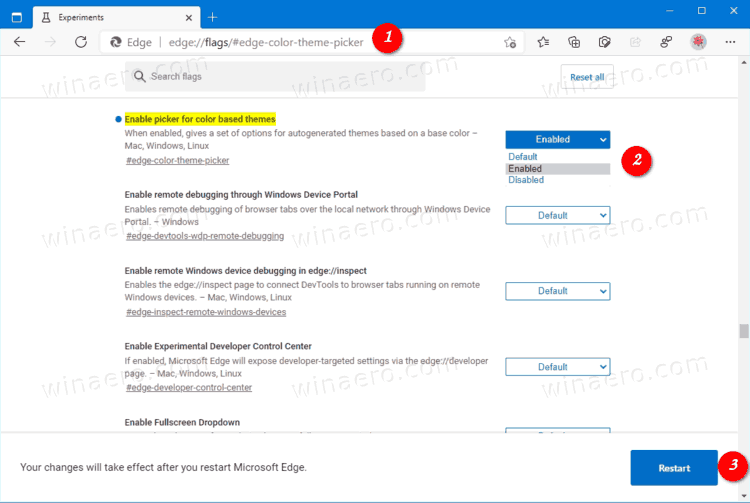
Task: Click Enable Fullscreen Dropdown heading
Action: tap(182, 422)
